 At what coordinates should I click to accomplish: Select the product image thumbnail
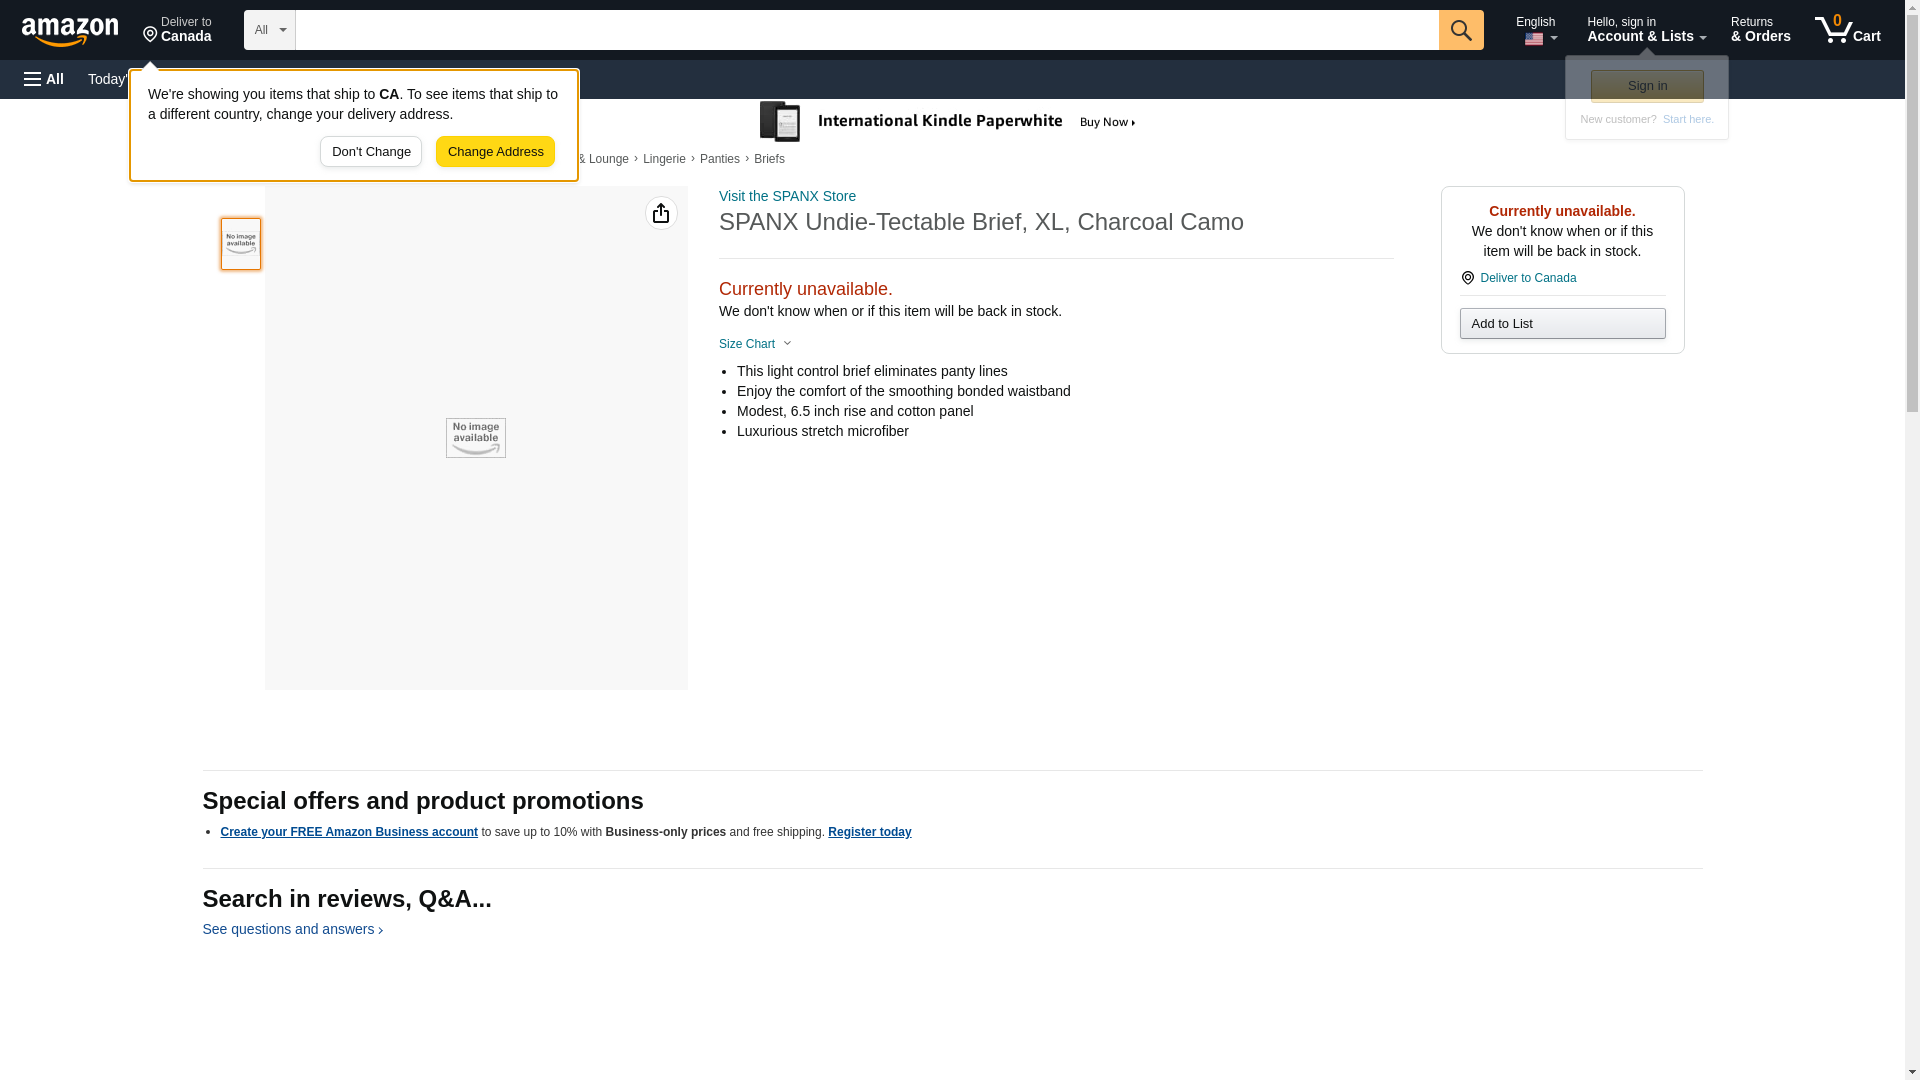tap(241, 244)
